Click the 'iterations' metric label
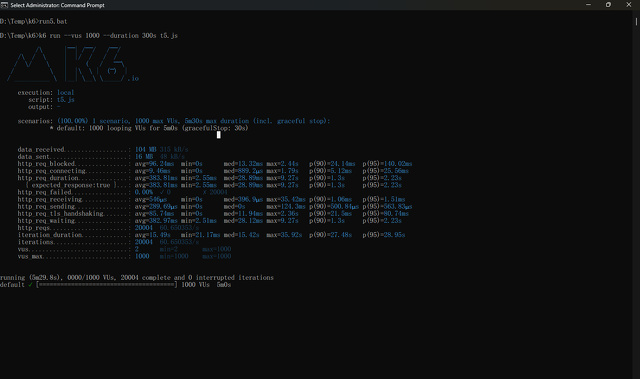 [36, 242]
